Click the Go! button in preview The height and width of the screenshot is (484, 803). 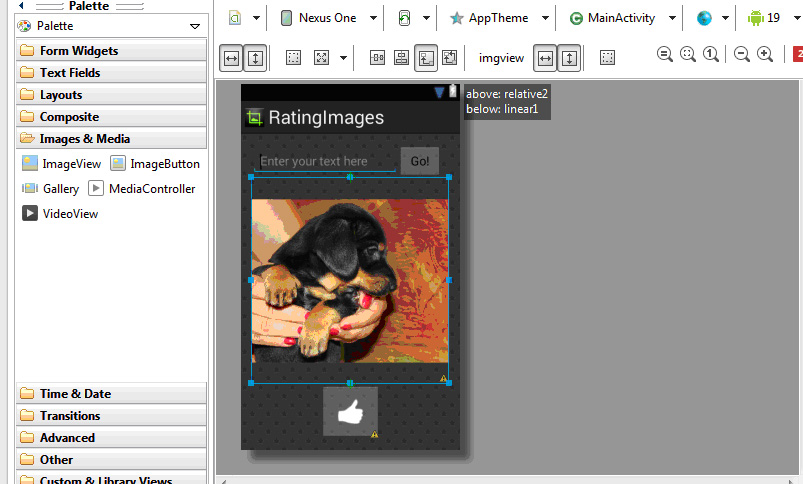click(x=419, y=161)
